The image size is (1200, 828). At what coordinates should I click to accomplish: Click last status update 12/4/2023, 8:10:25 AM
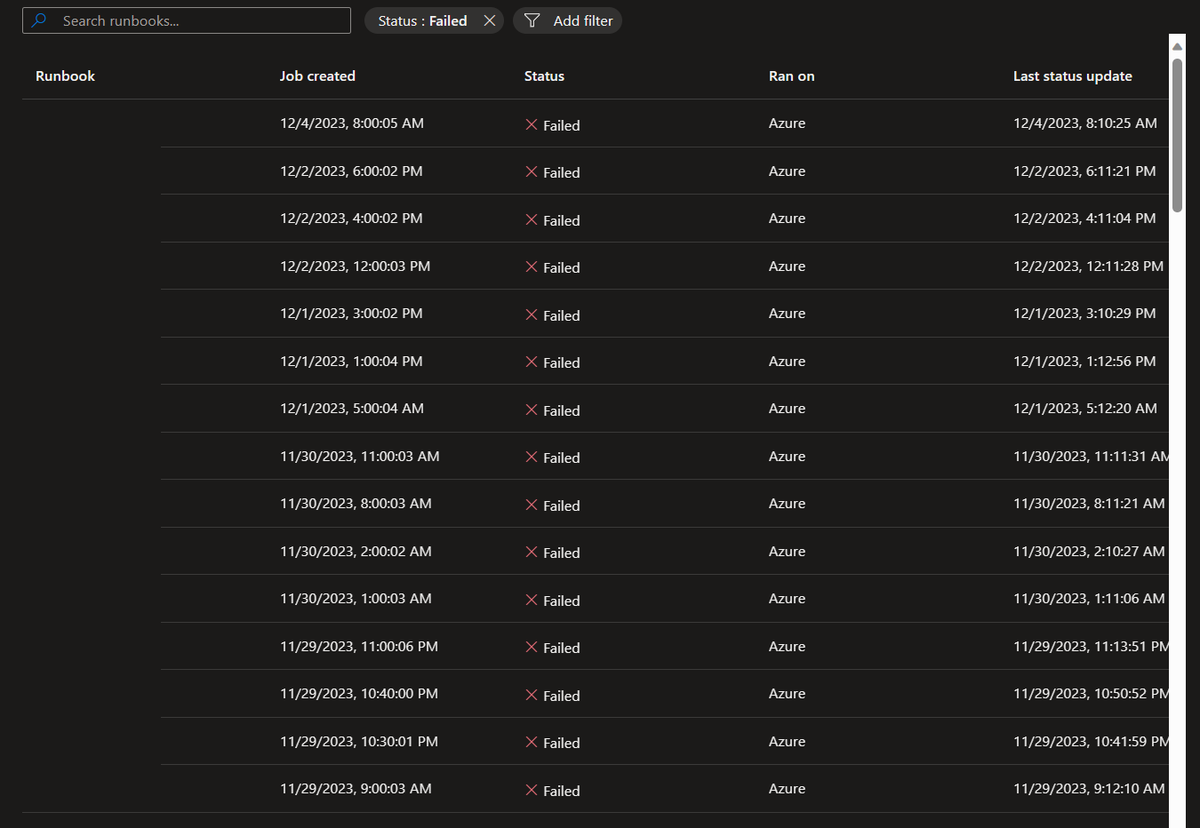(1085, 123)
